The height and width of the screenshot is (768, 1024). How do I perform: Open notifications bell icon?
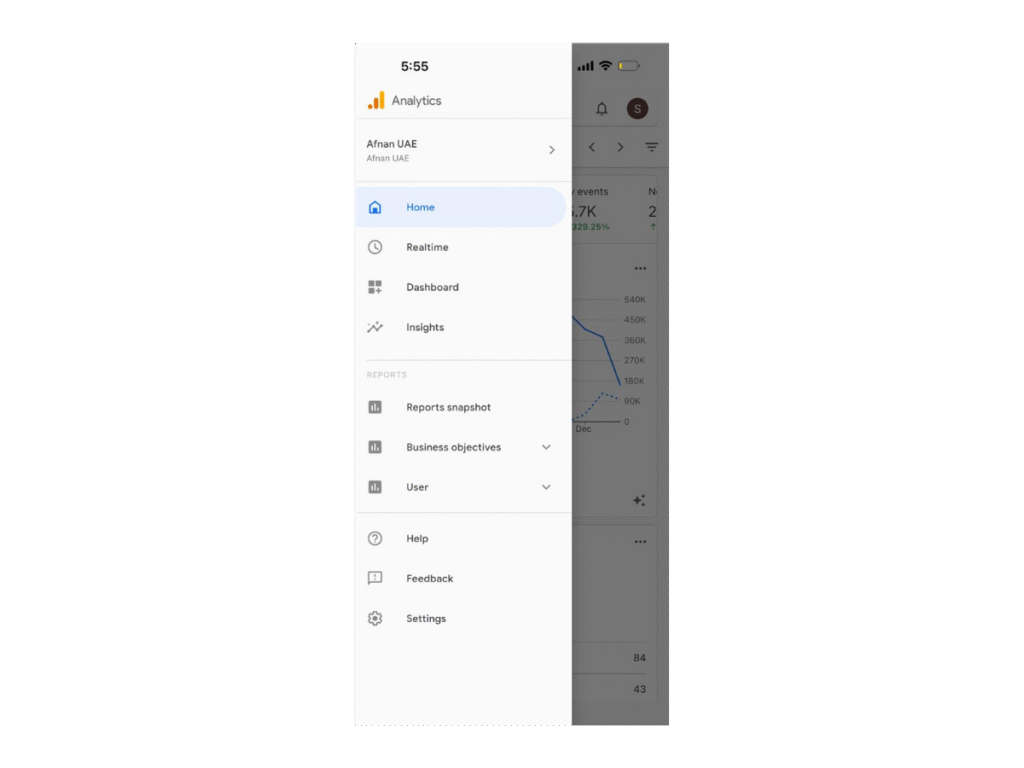[x=601, y=108]
